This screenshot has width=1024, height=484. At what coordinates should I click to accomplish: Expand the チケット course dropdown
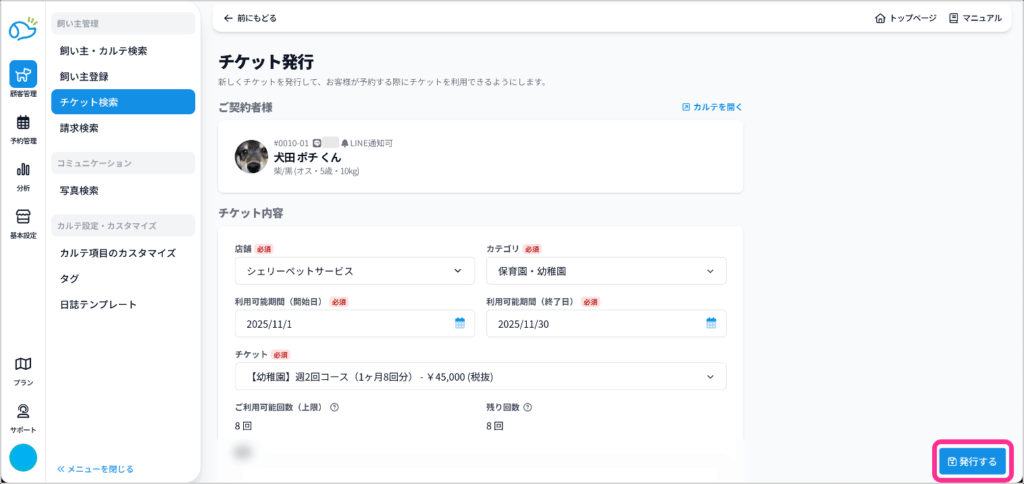pyautogui.click(x=480, y=376)
